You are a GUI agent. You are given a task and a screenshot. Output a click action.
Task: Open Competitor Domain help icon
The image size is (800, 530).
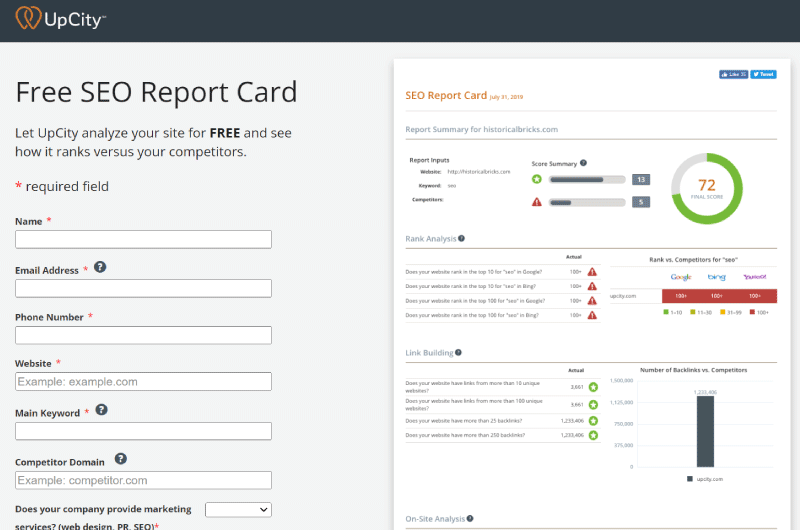pyautogui.click(x=120, y=459)
